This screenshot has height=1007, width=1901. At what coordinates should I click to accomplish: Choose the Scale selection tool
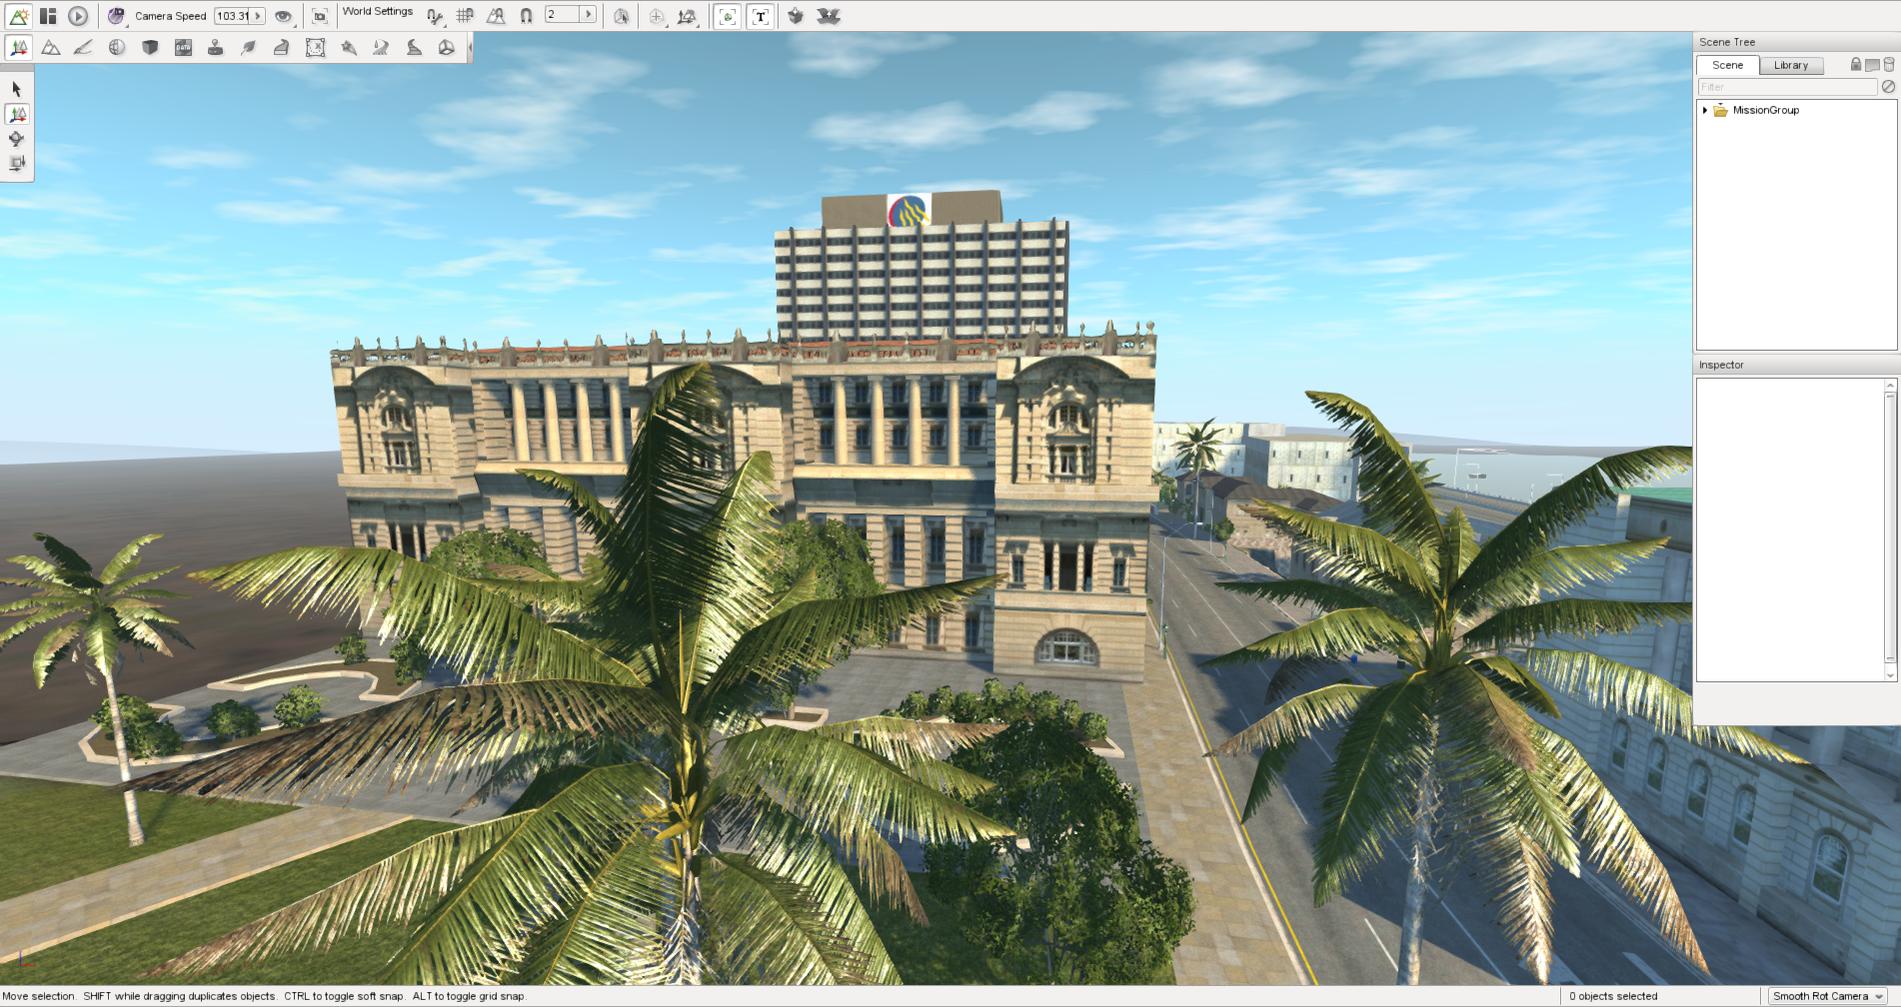pyautogui.click(x=16, y=163)
